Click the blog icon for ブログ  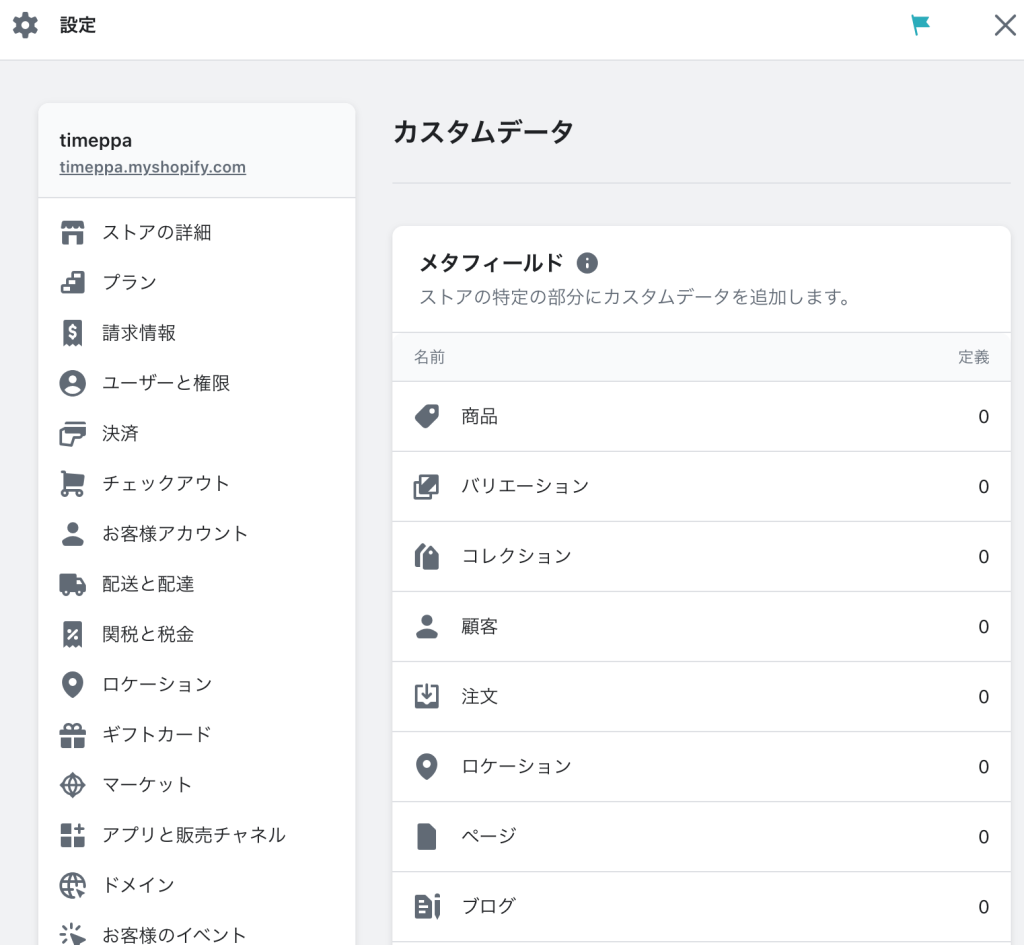click(x=427, y=906)
